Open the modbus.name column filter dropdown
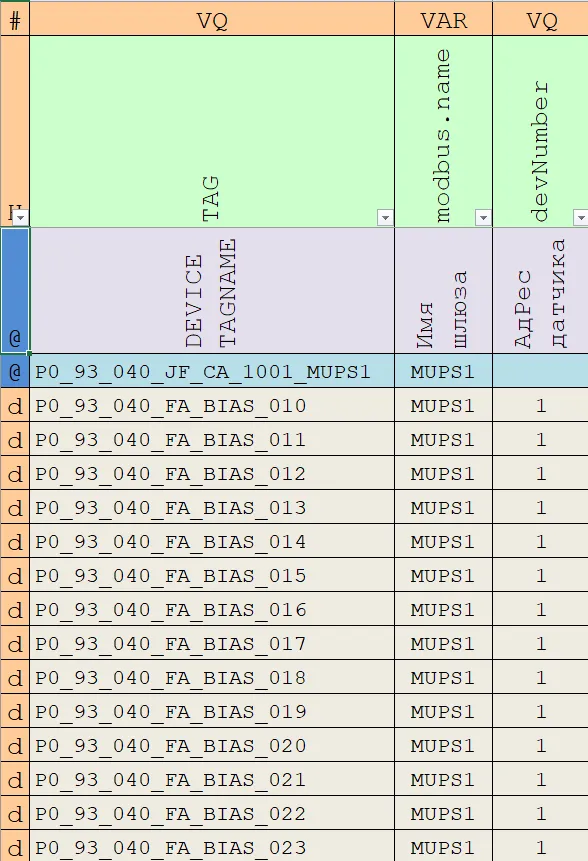The image size is (588, 861). tap(483, 218)
